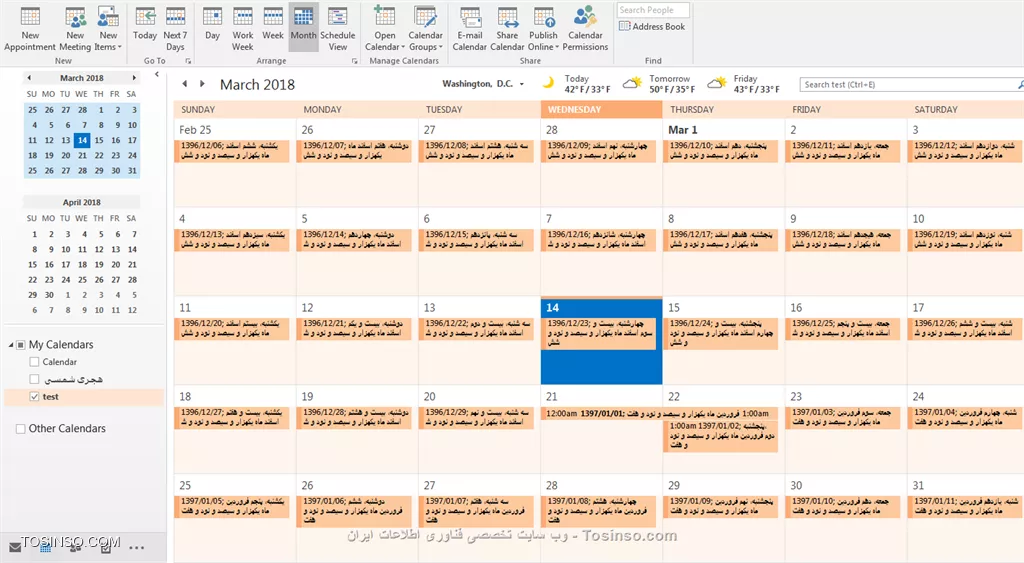Click Share Calendar

[x=507, y=29]
